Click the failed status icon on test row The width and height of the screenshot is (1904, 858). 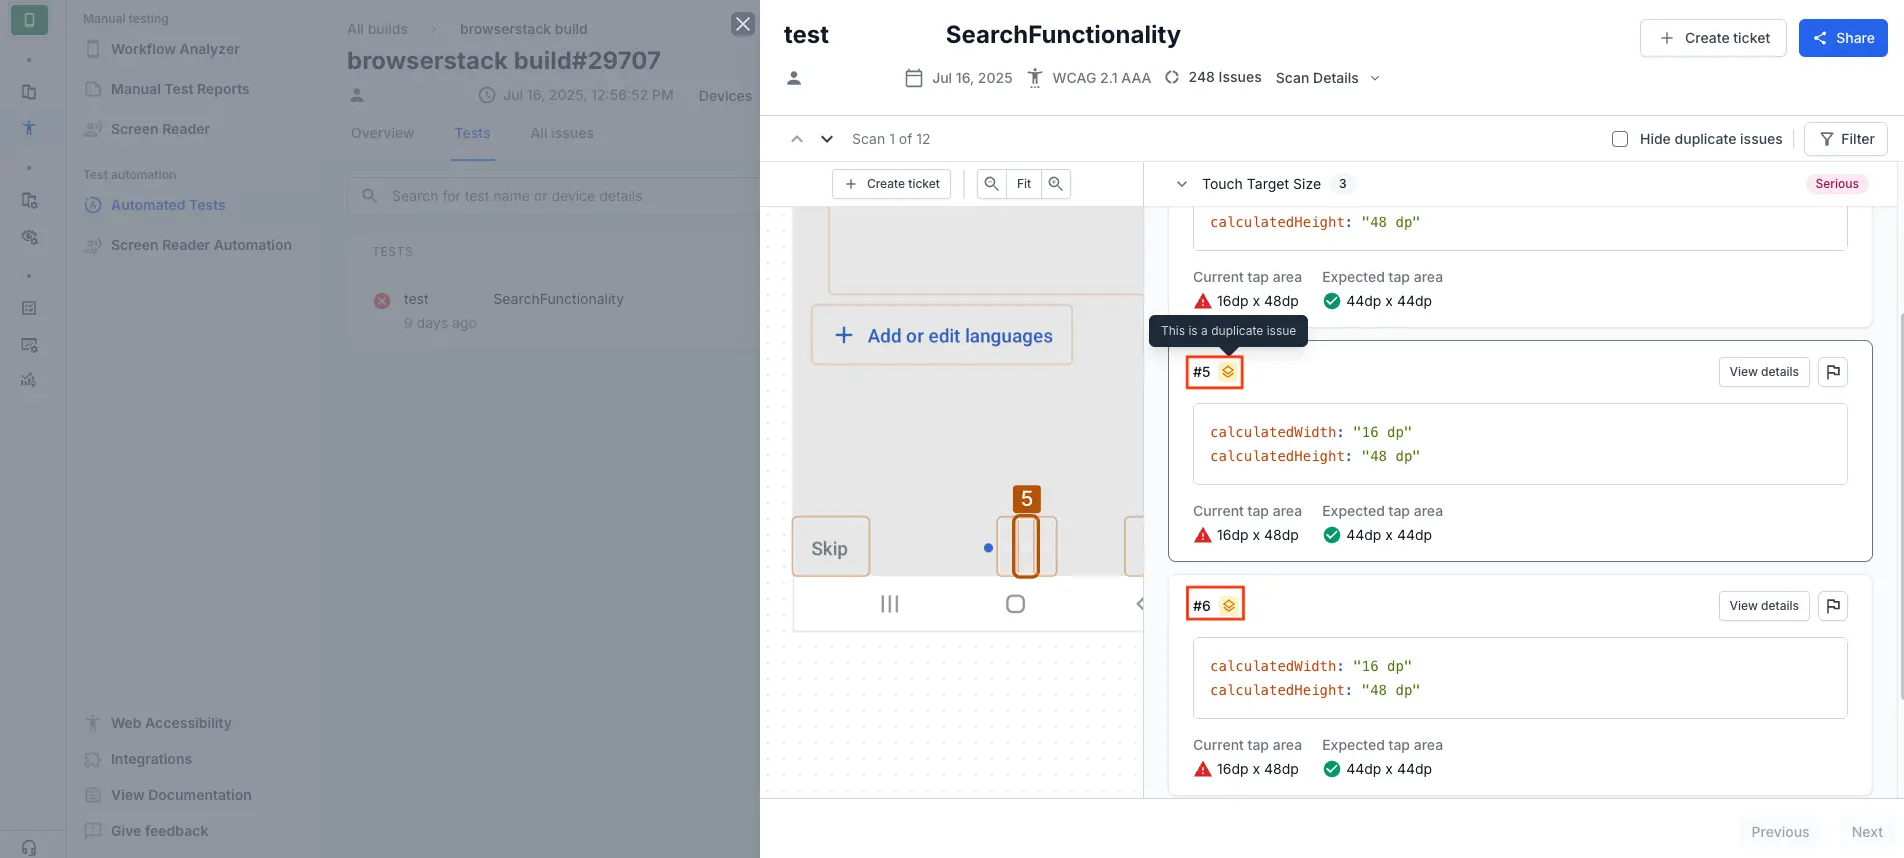(x=382, y=301)
